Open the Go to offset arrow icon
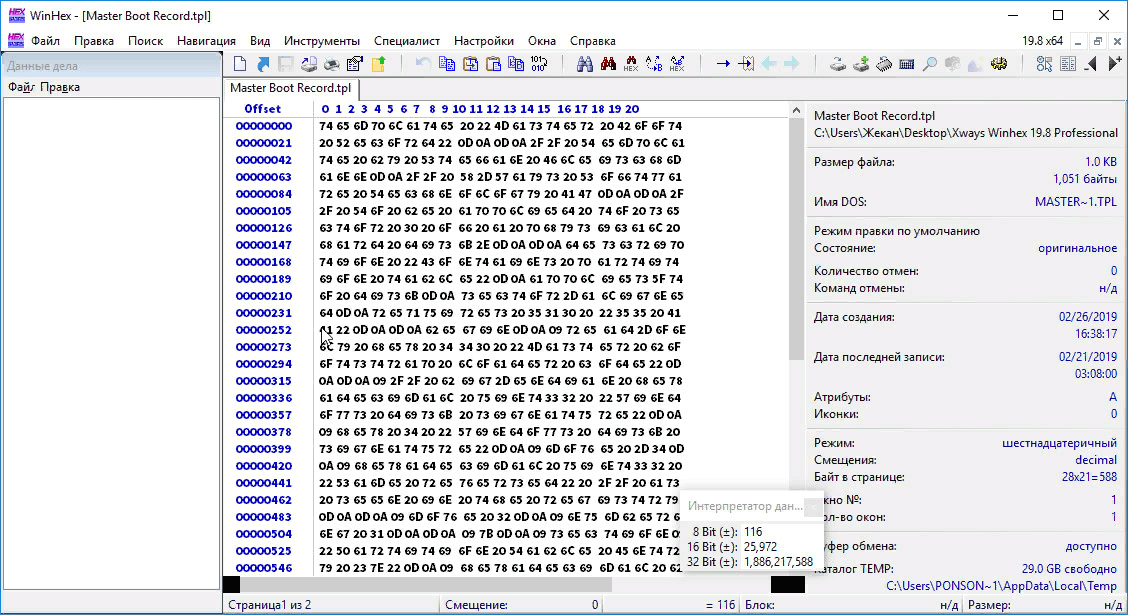This screenshot has width=1128, height=615. [x=723, y=64]
